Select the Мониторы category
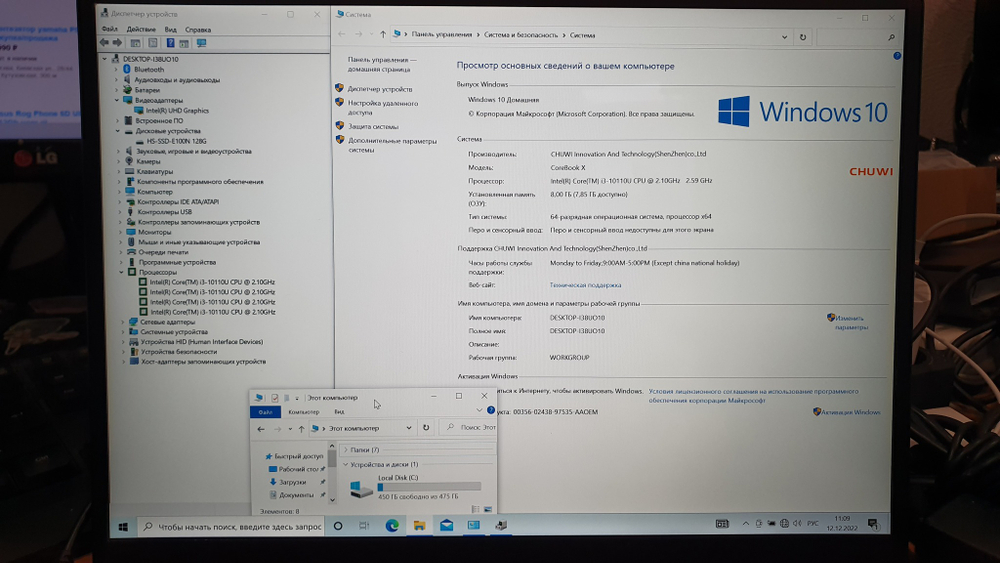Screen dimensions: 1000x563 pos(154,232)
